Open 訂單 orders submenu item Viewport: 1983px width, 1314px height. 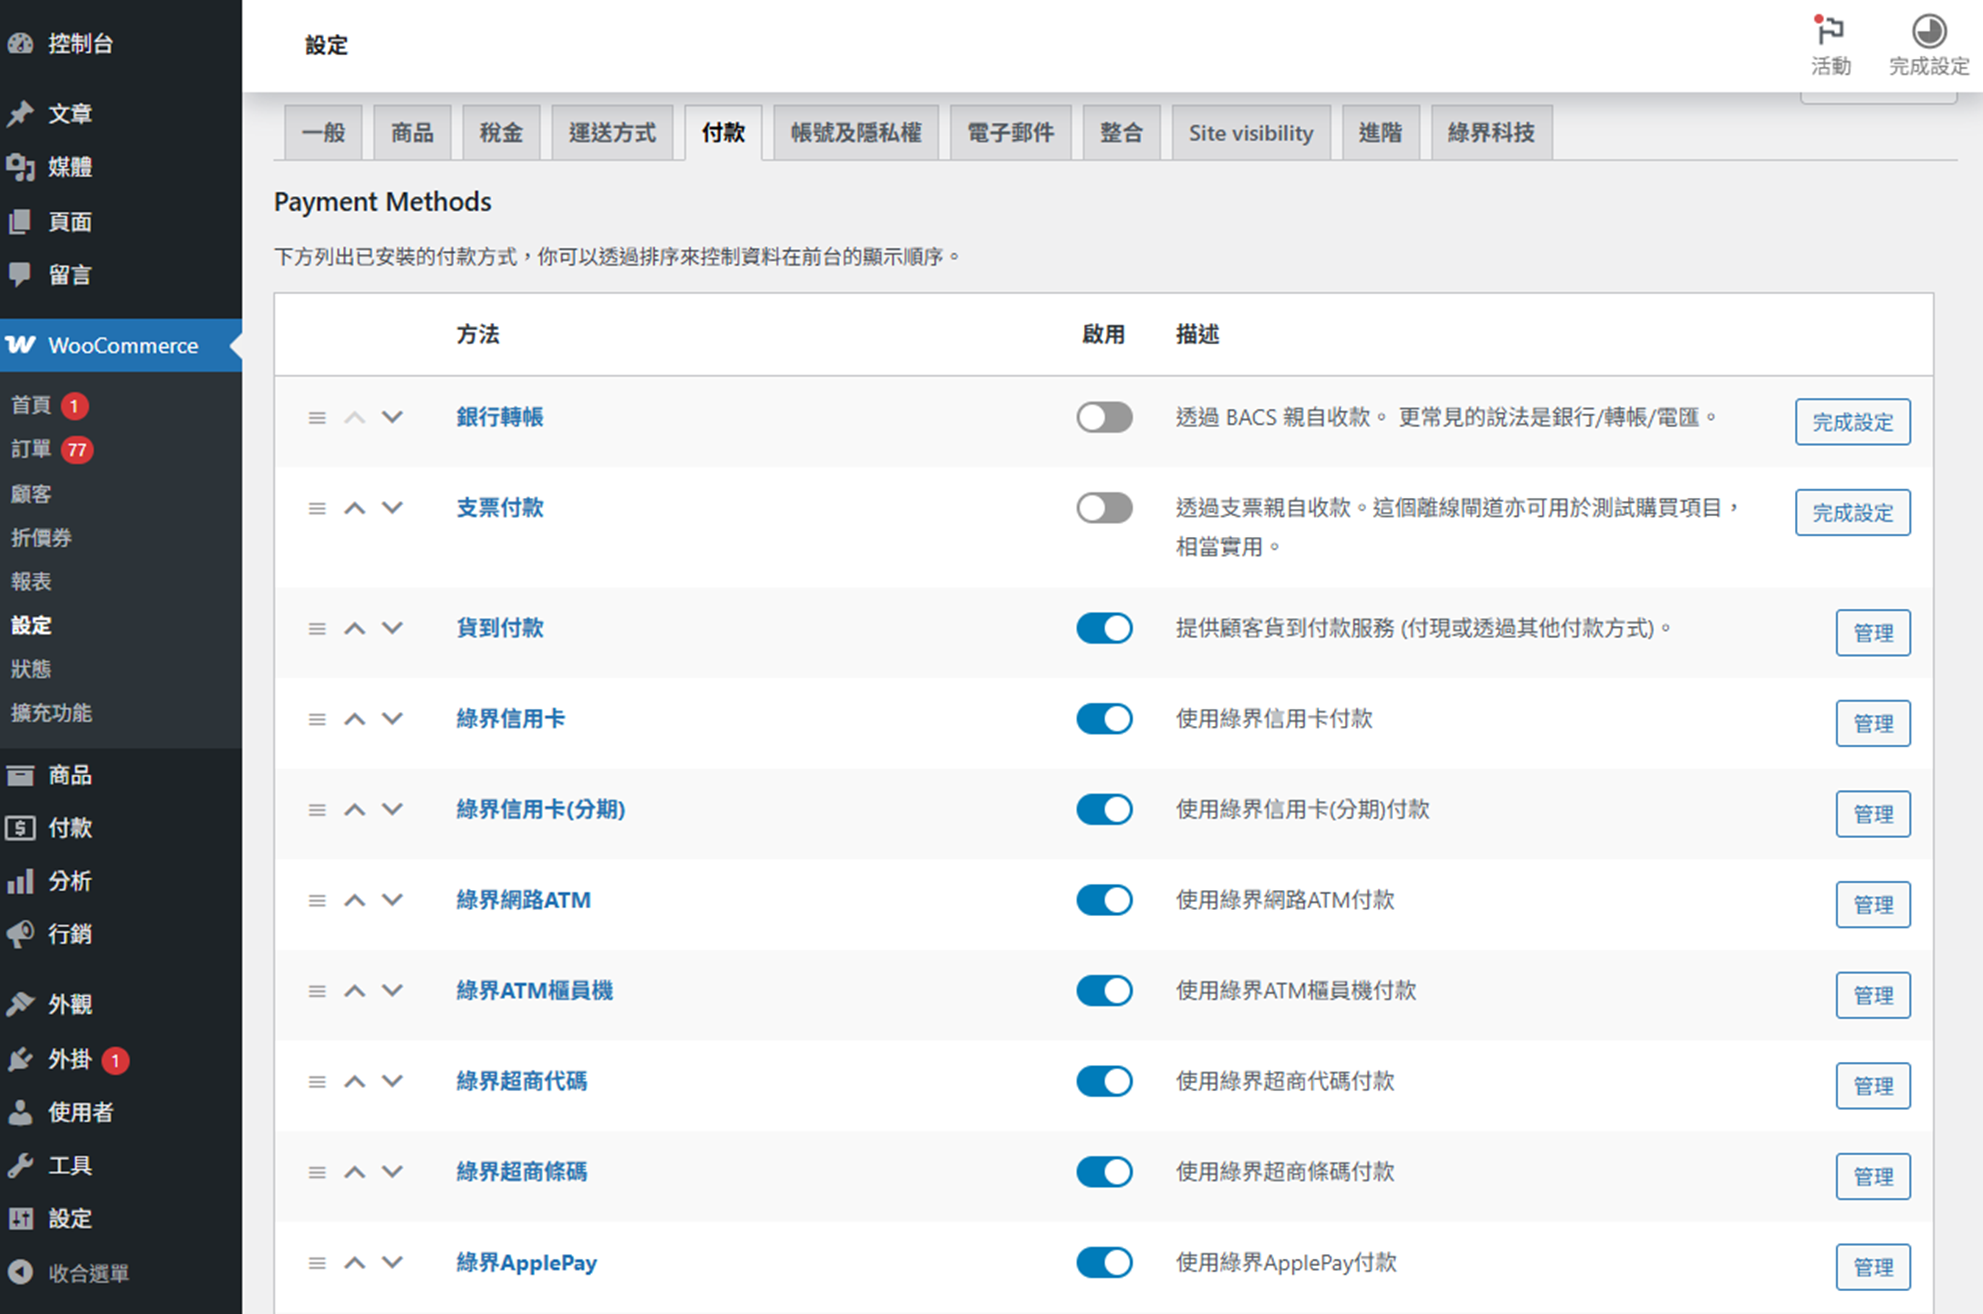click(x=31, y=449)
